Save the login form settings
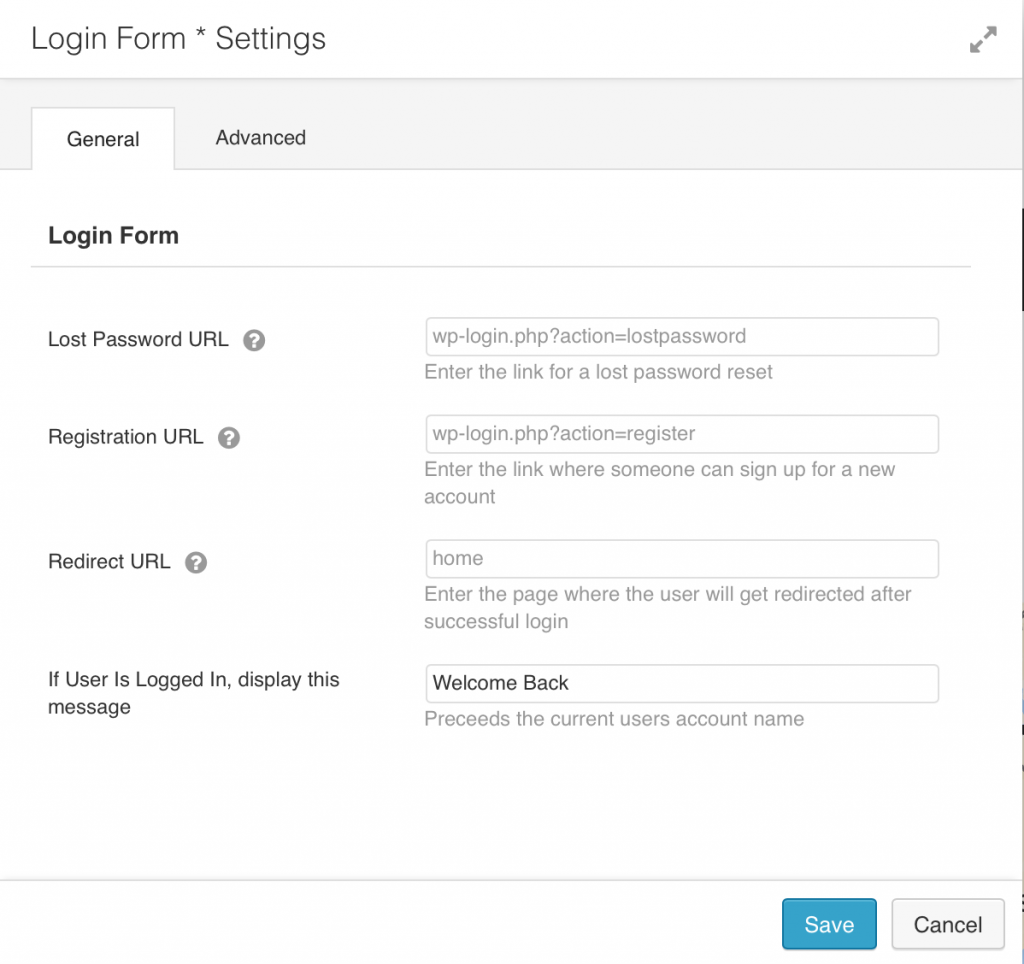 coord(829,924)
